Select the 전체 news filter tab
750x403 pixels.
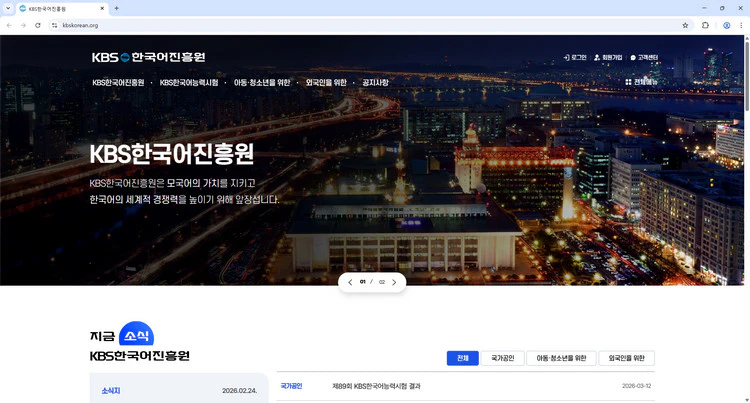click(x=463, y=358)
